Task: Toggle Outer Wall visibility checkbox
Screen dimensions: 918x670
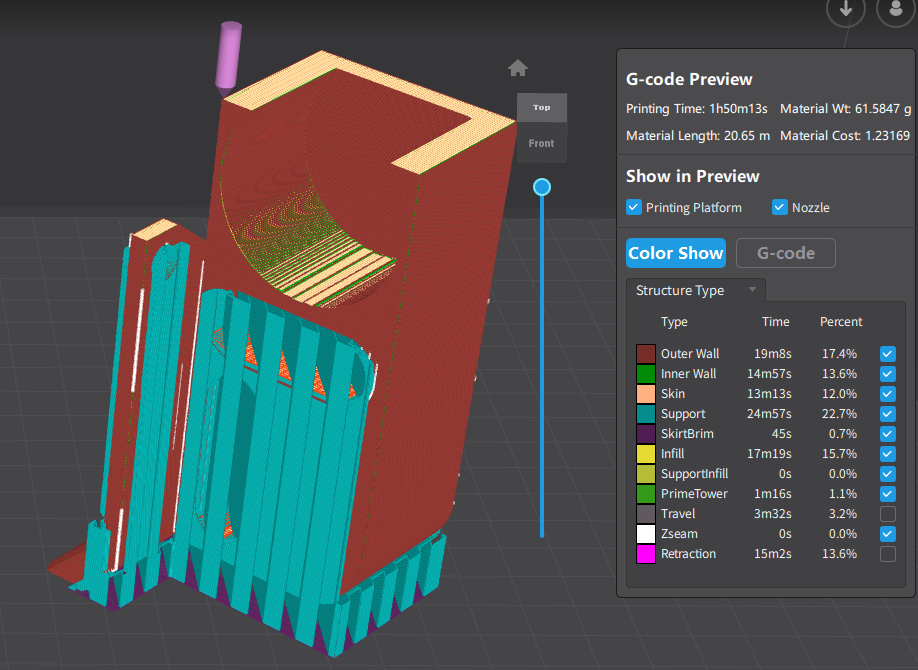Action: (888, 354)
